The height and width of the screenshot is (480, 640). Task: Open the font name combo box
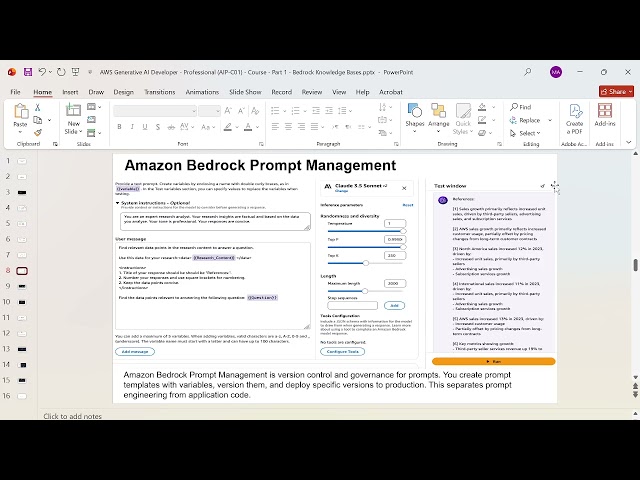click(155, 111)
